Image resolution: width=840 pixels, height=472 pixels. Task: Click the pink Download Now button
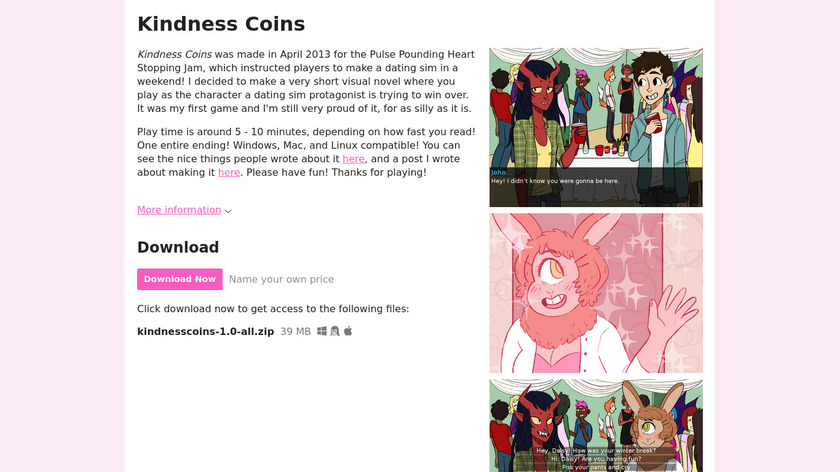[x=179, y=279]
